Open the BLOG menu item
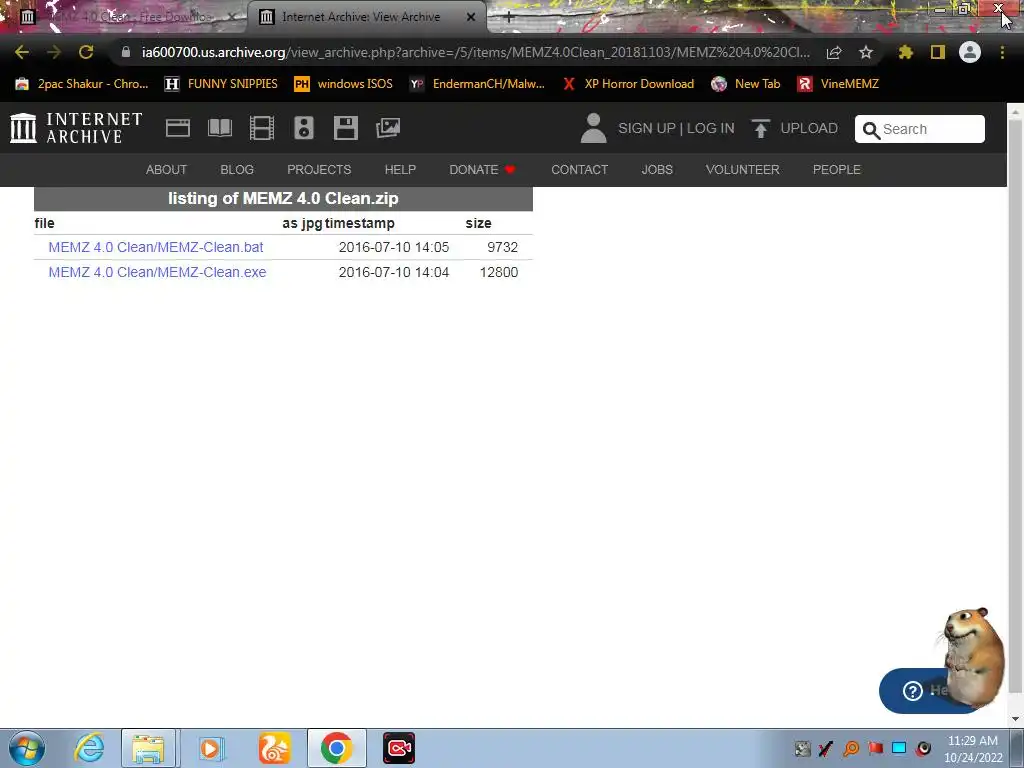The height and width of the screenshot is (768, 1024). coord(236,170)
